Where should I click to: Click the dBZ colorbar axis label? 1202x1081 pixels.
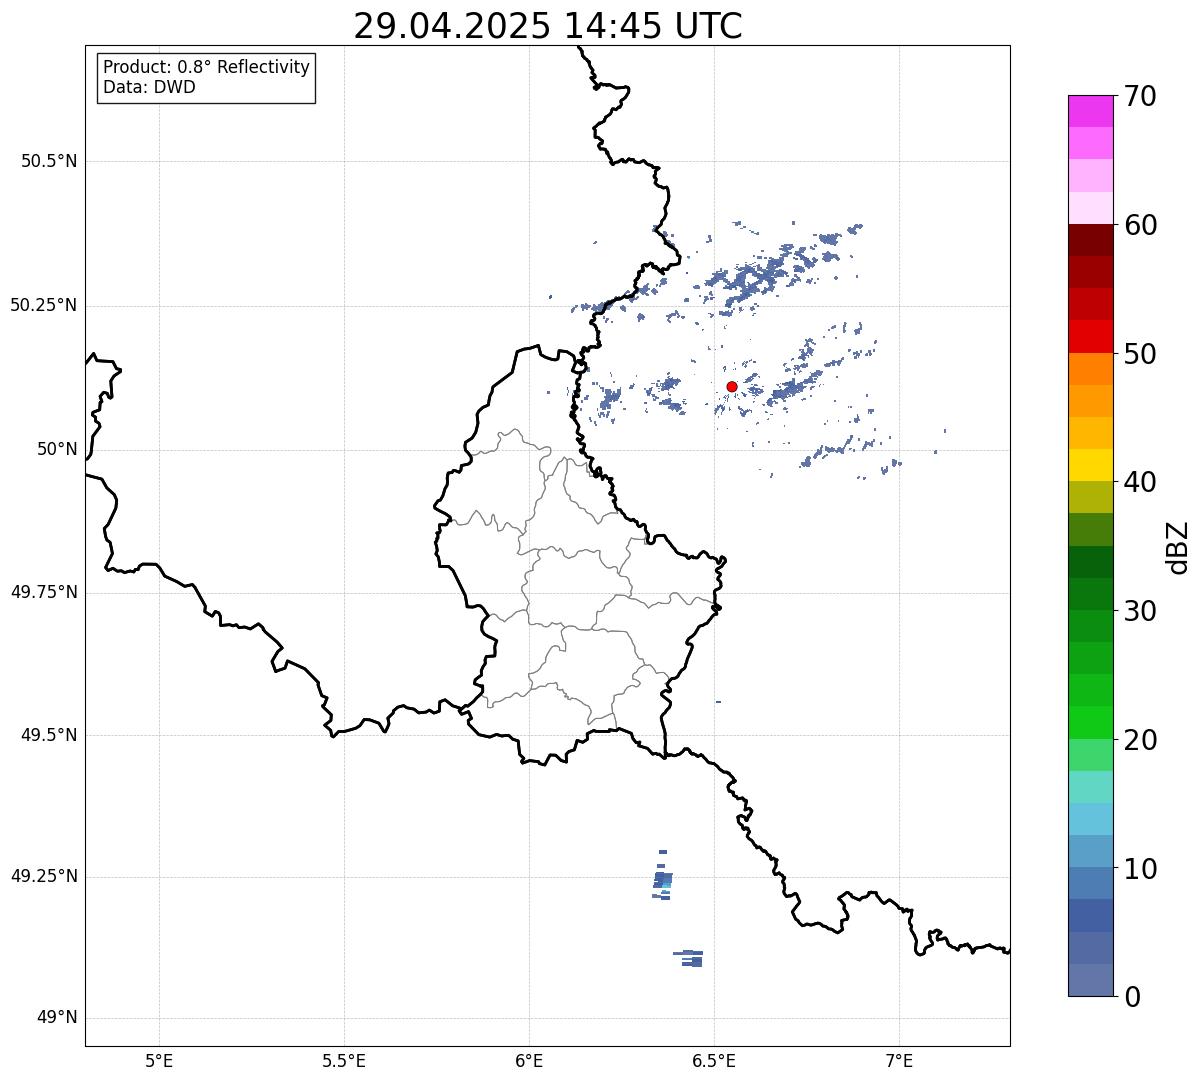click(x=1178, y=546)
